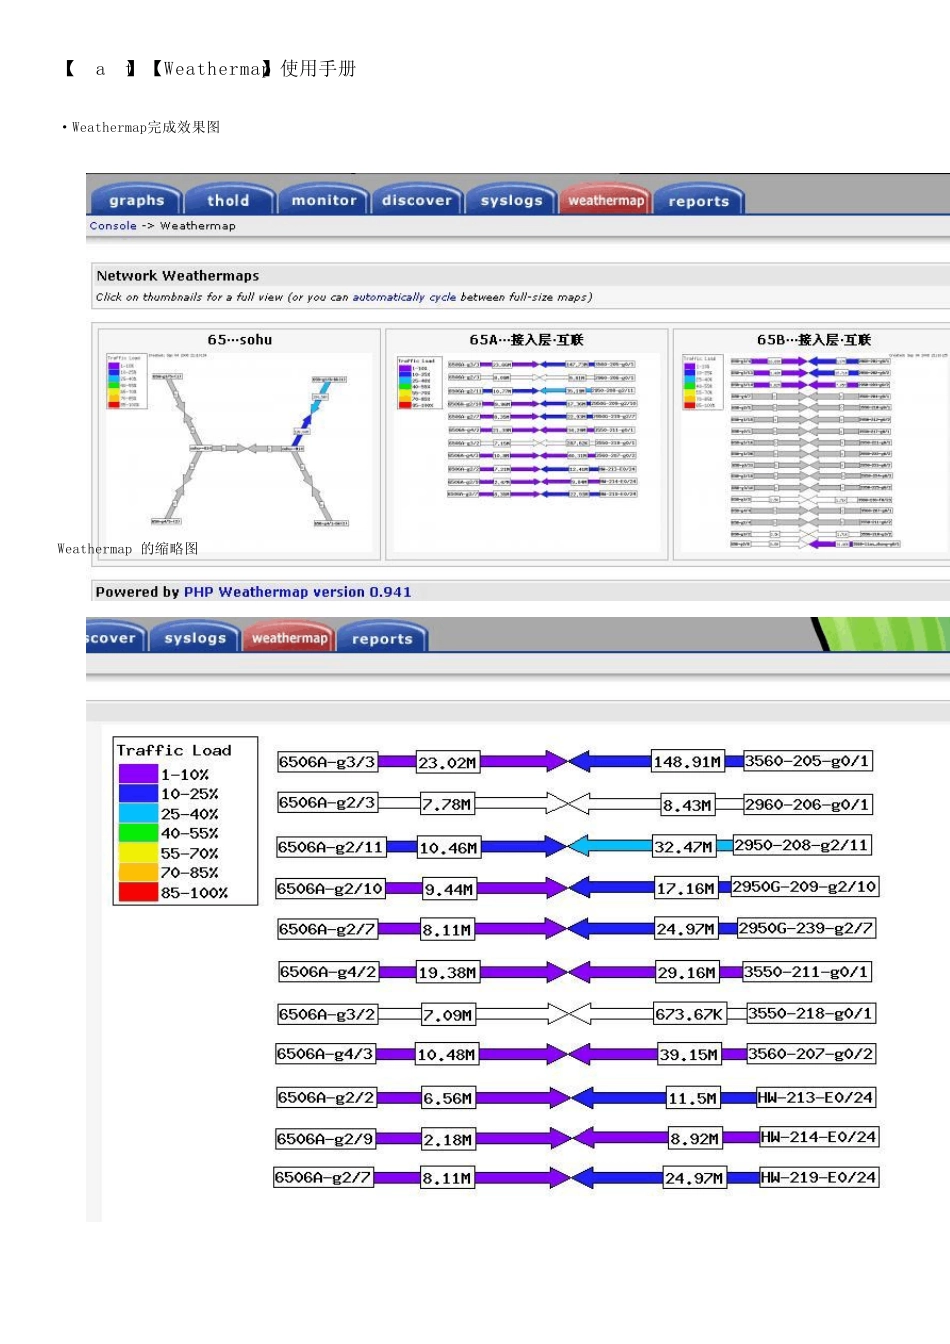Click the 32.47M bandwidth label
Screen dimensions: 950x1344
click(684, 847)
